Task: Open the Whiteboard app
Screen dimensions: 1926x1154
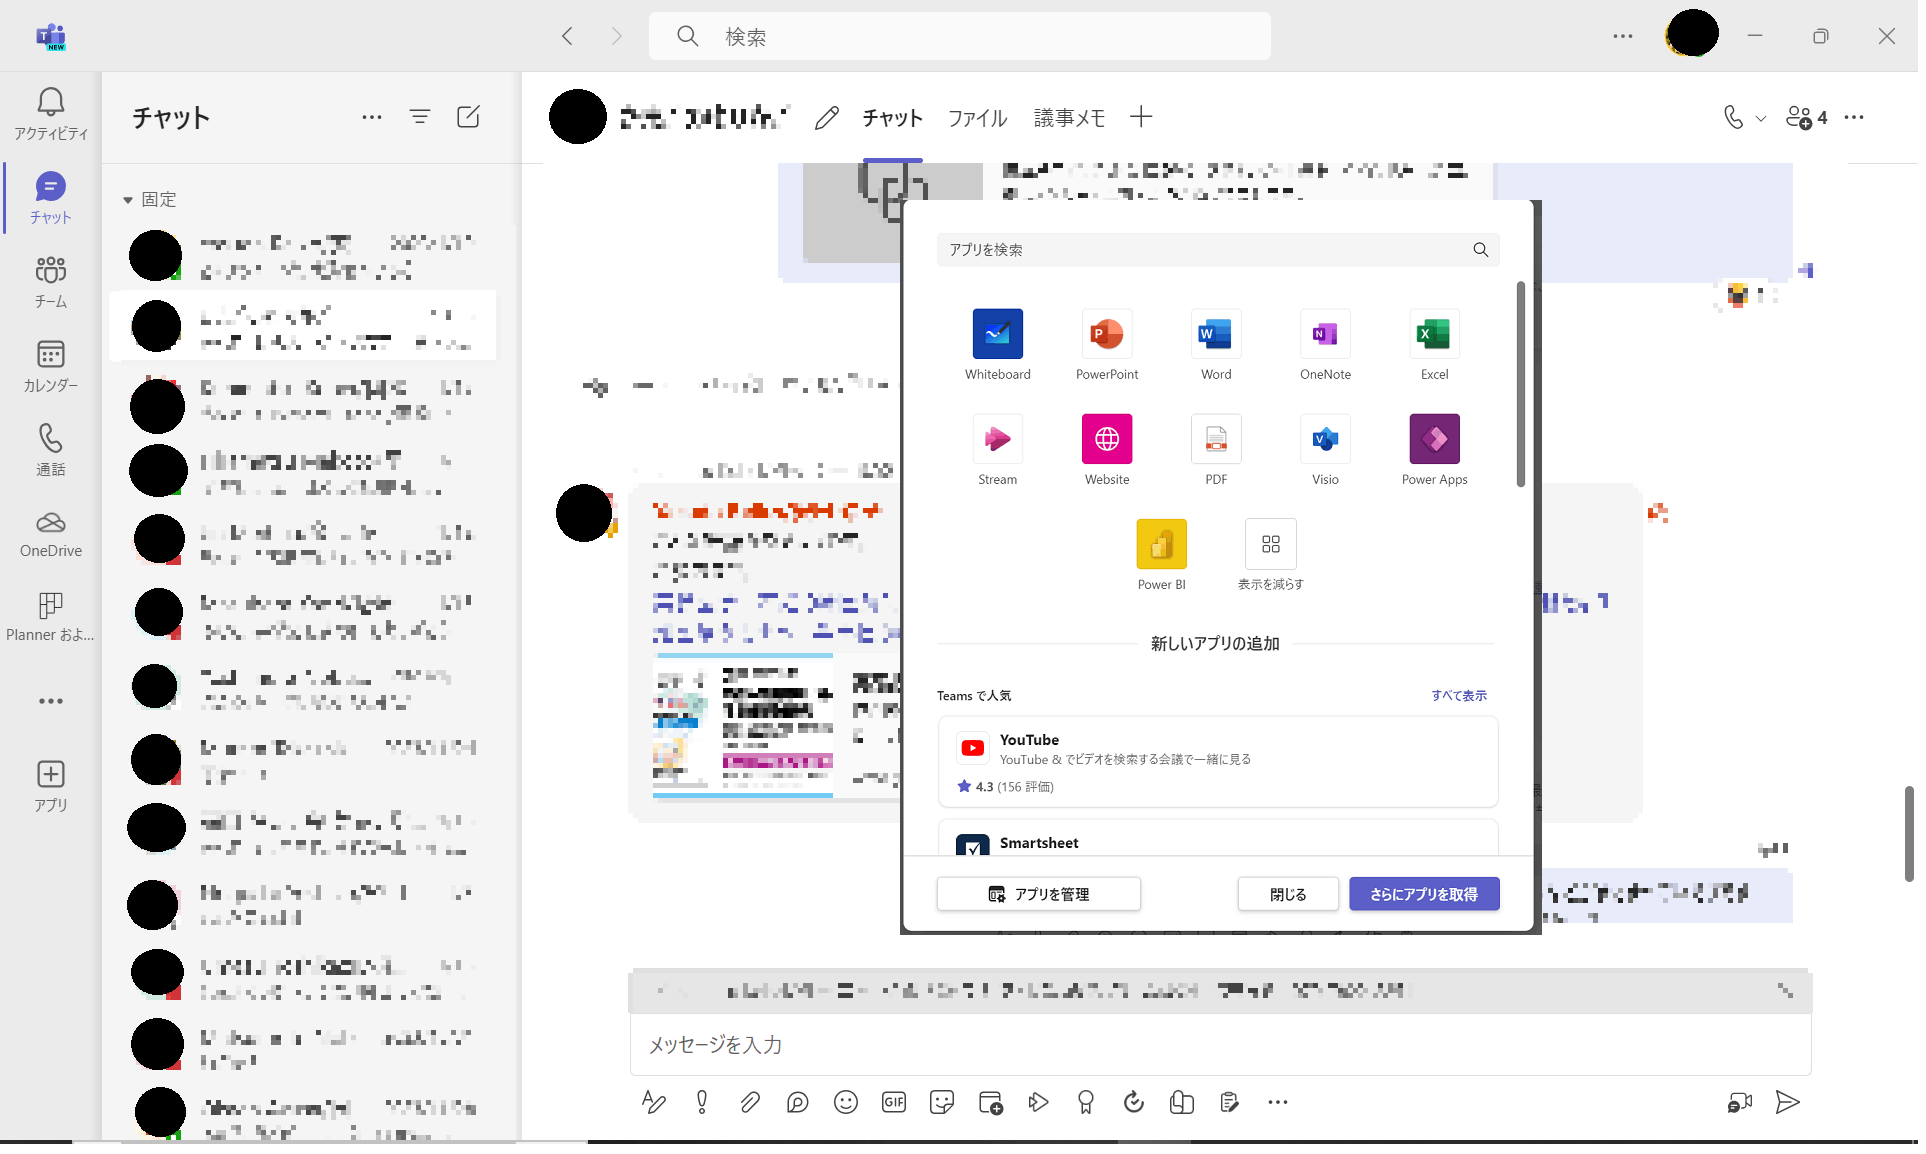Action: tap(997, 334)
